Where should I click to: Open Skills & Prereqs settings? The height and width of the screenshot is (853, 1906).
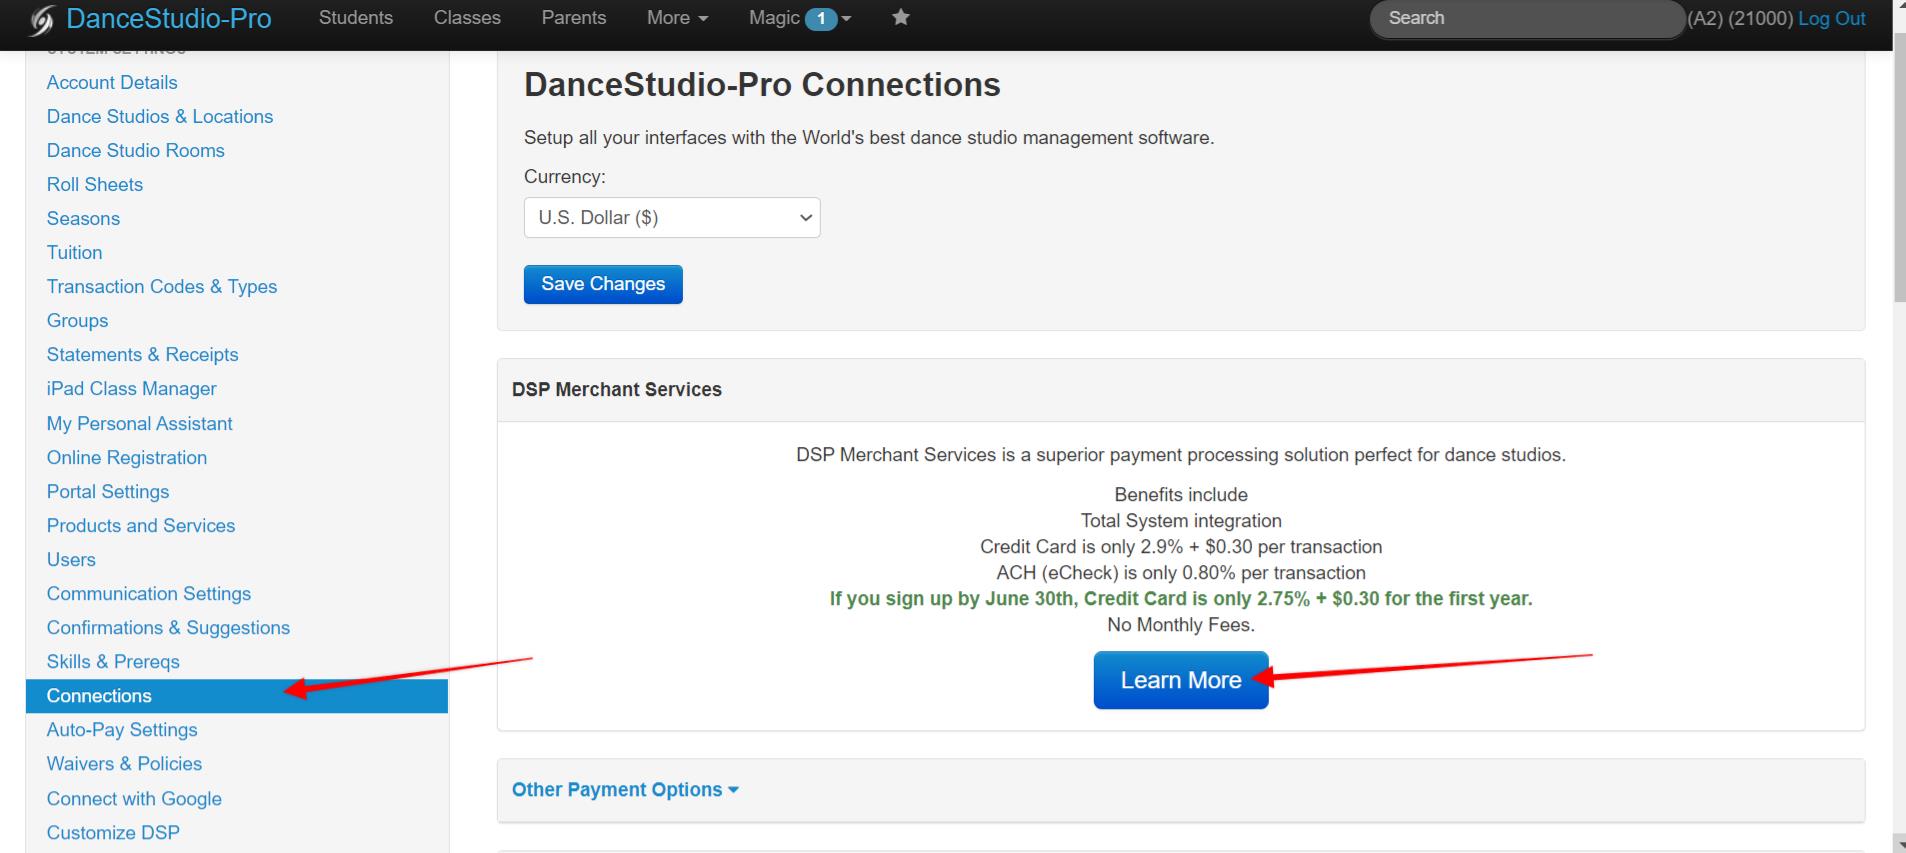point(113,661)
